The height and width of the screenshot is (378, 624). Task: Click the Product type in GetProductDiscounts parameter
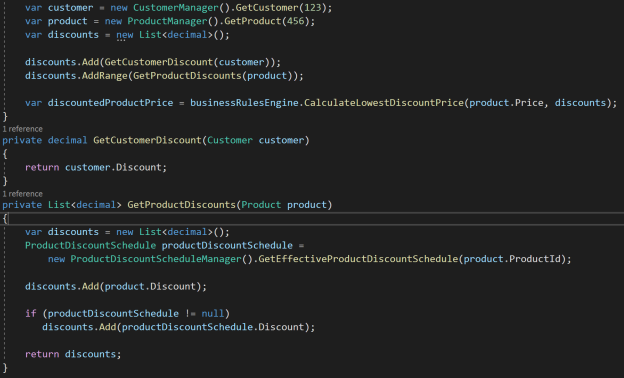pyautogui.click(x=261, y=205)
